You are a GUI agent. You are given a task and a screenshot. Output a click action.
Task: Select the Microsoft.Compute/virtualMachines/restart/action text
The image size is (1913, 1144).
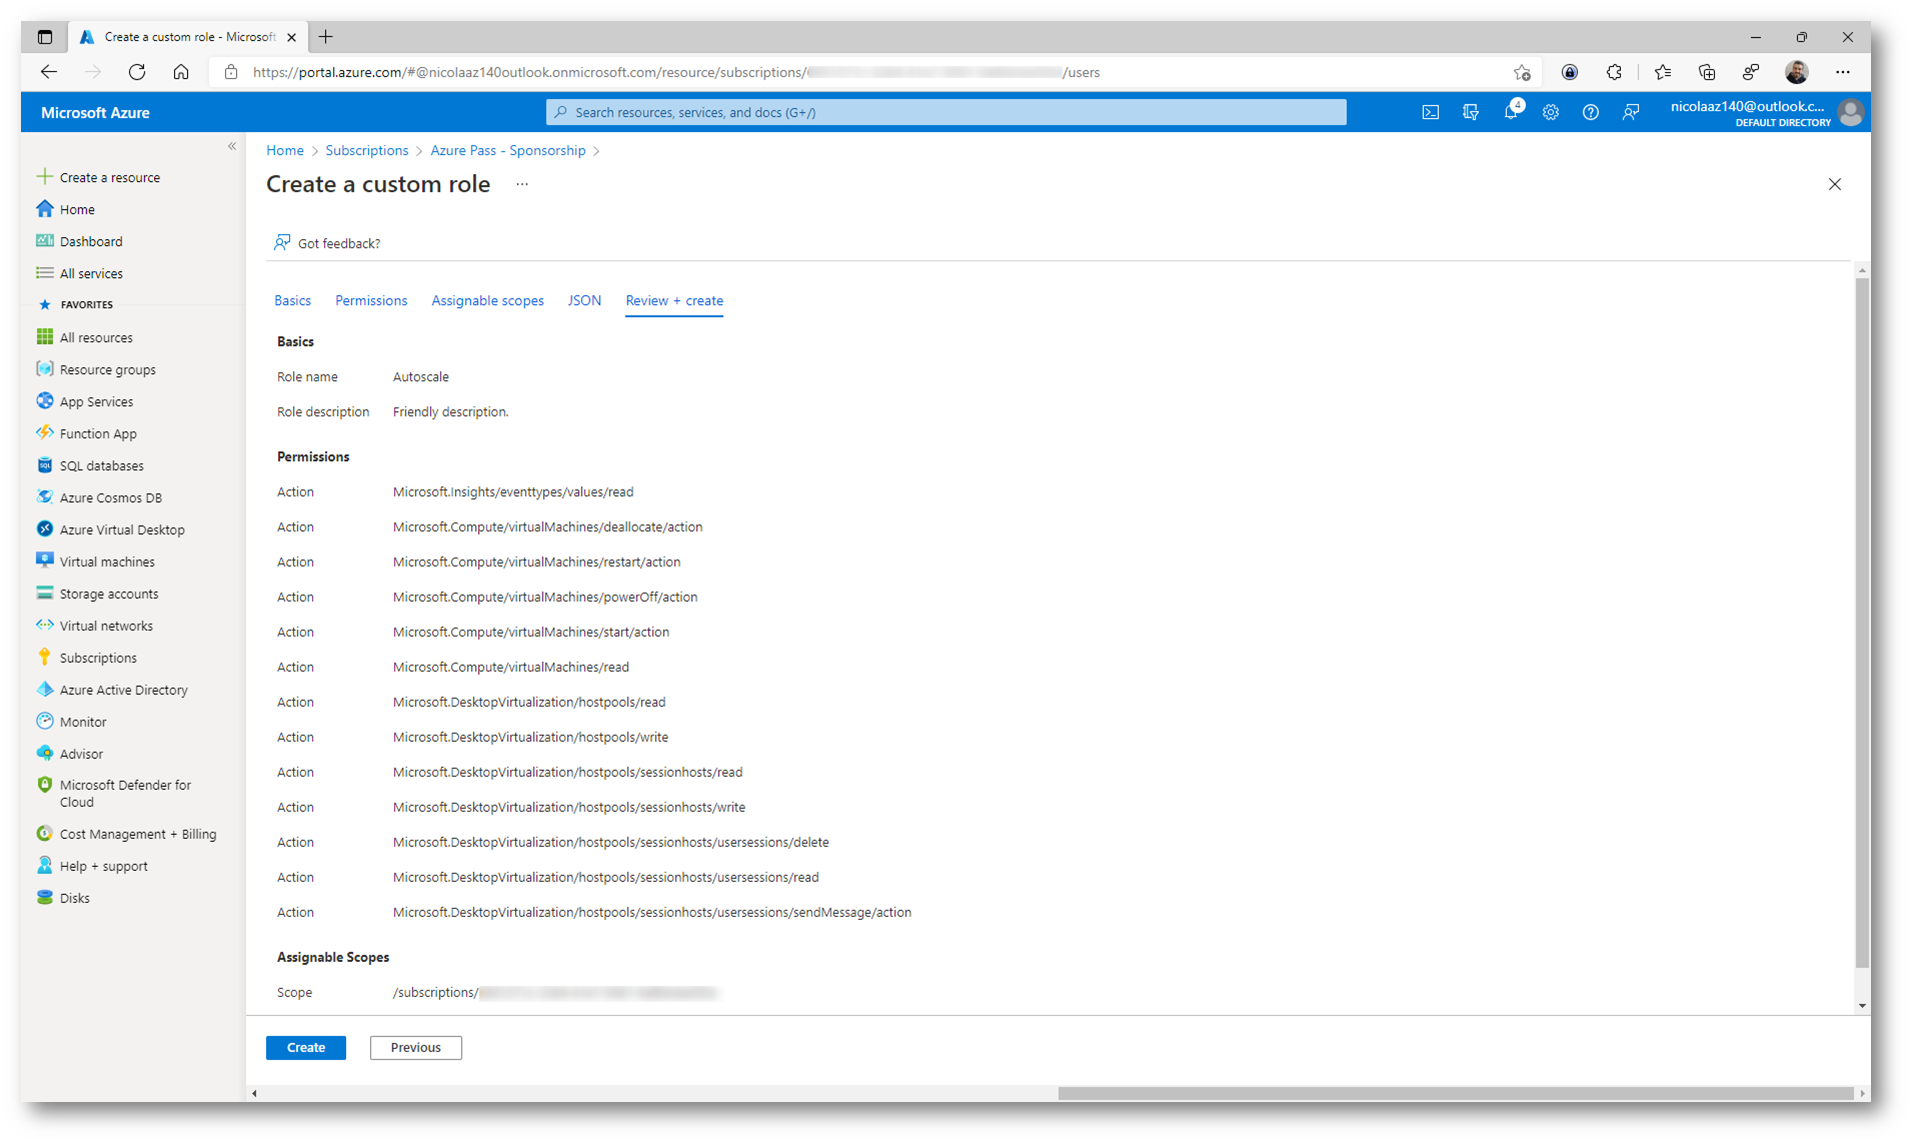536,561
